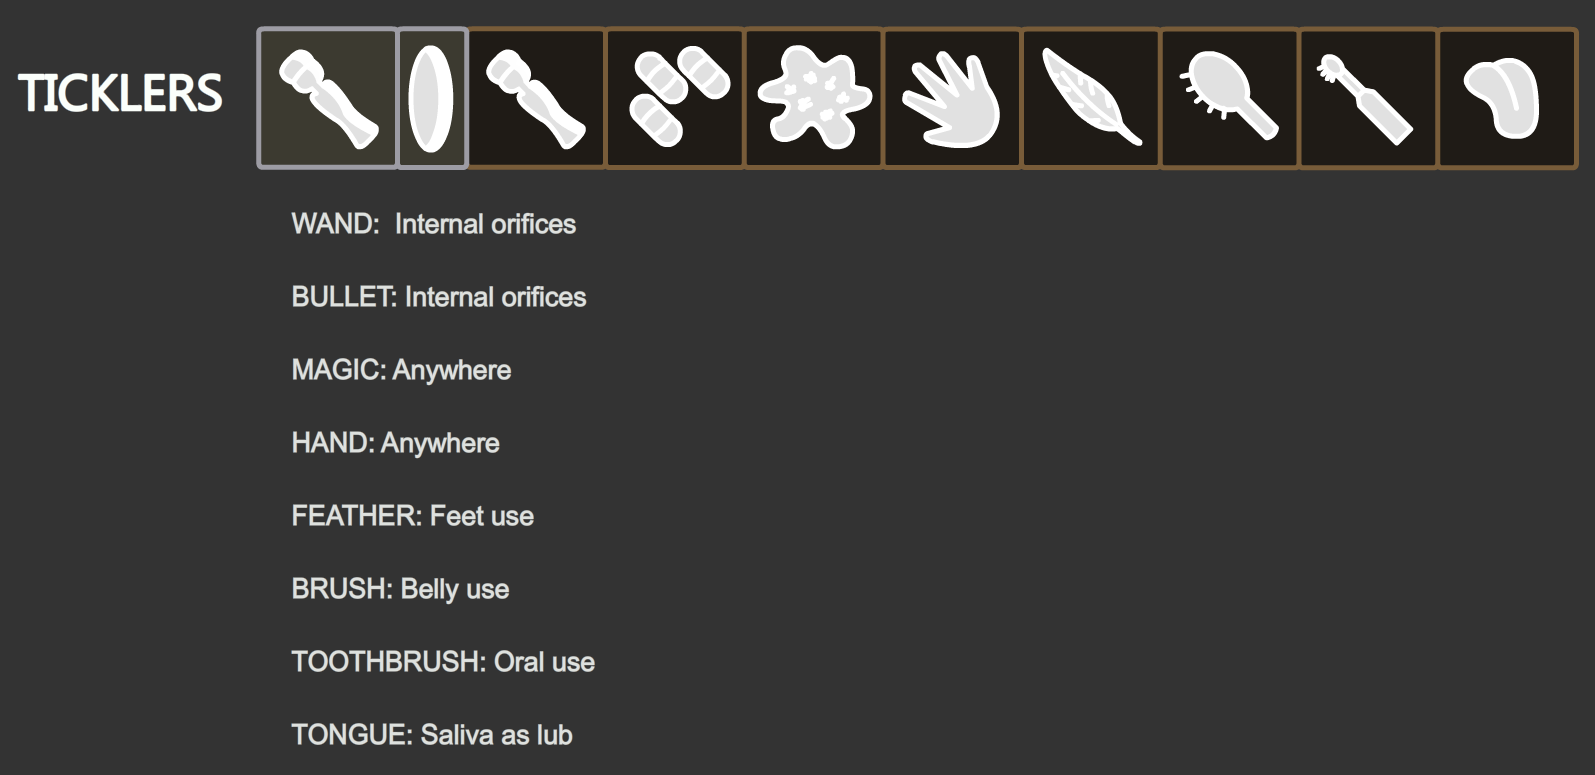The image size is (1595, 775).
Task: Click the BULLET description line
Action: [x=439, y=297]
